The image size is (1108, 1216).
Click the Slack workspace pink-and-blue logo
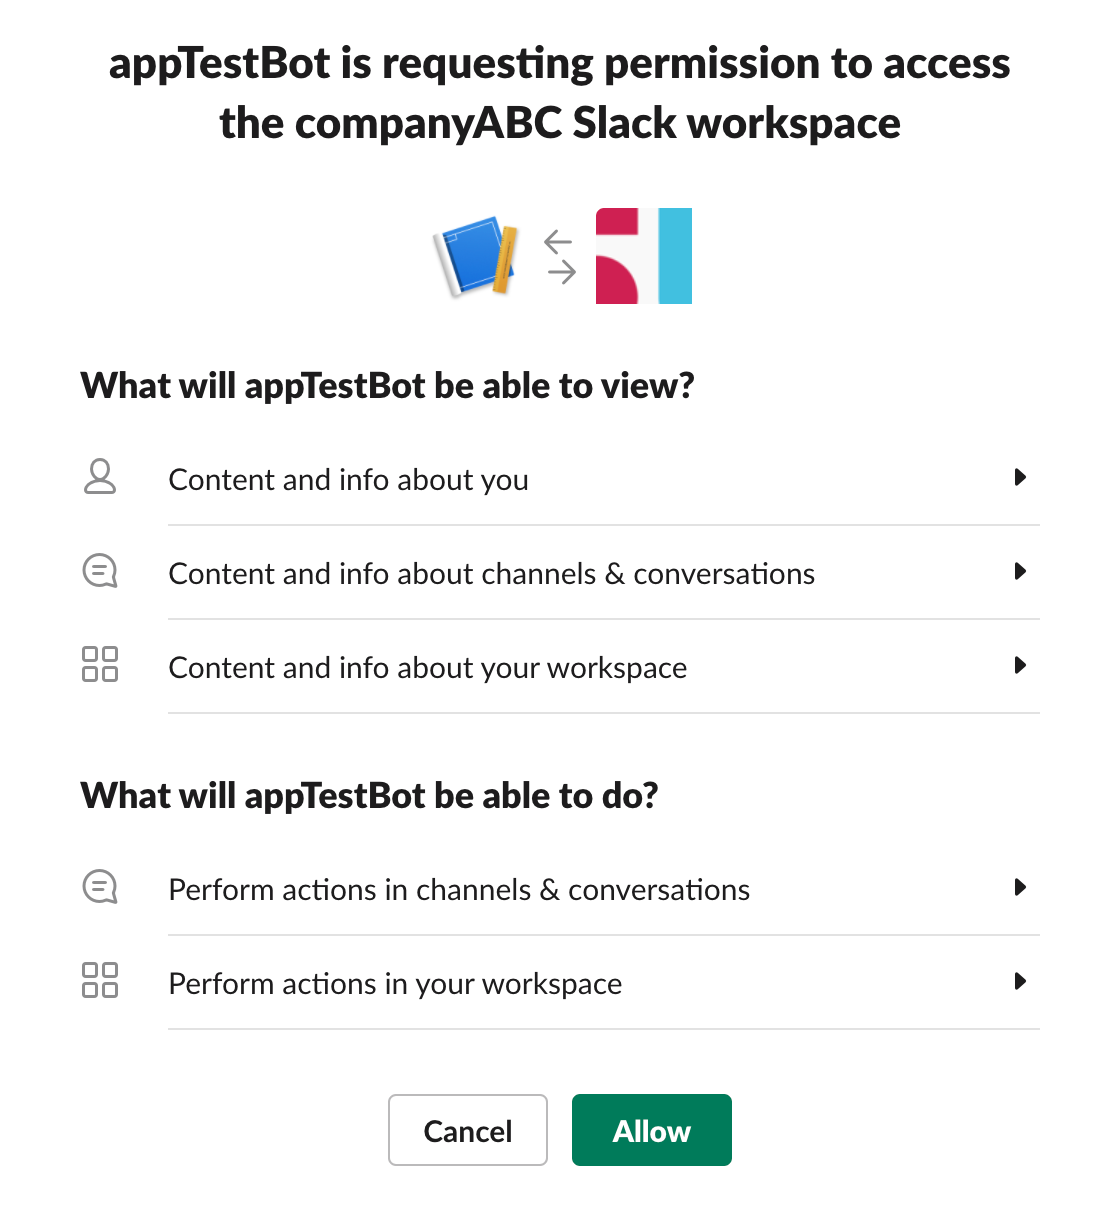[x=643, y=256]
